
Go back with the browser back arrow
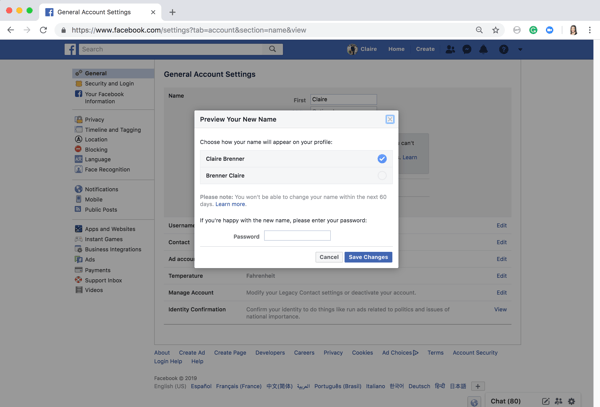pyautogui.click(x=11, y=30)
